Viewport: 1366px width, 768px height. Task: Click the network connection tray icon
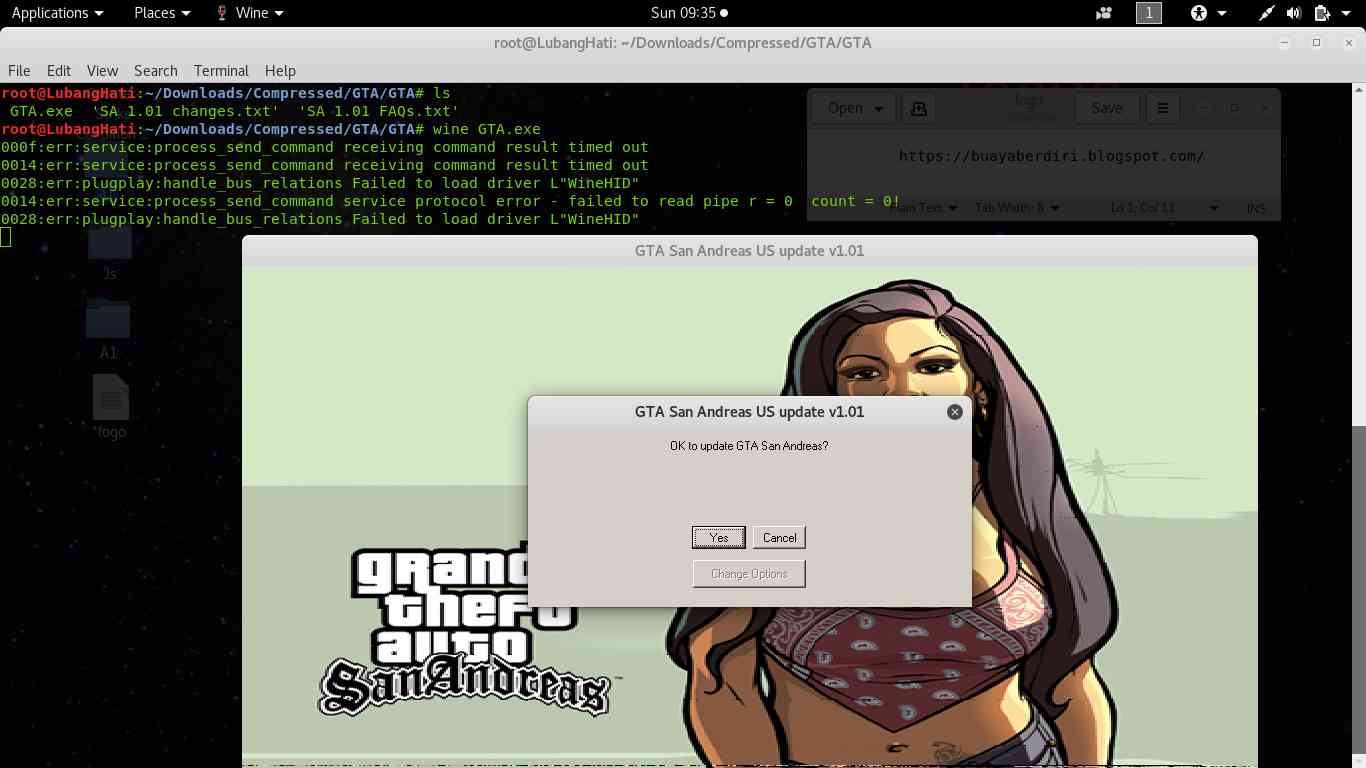tap(1266, 13)
